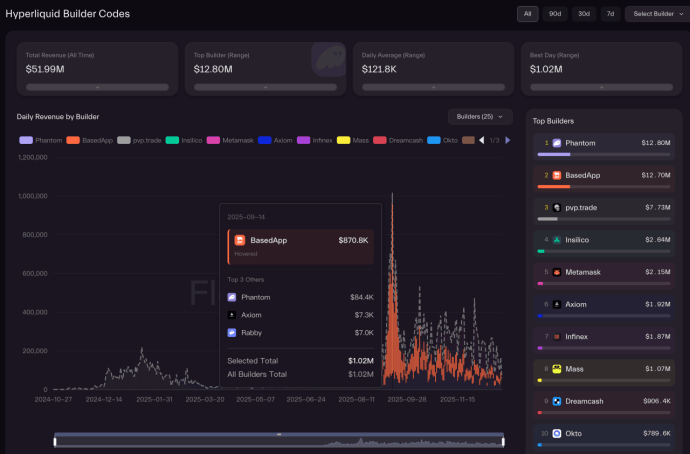Click the Phantom icon in Top Builders

(x=557, y=144)
